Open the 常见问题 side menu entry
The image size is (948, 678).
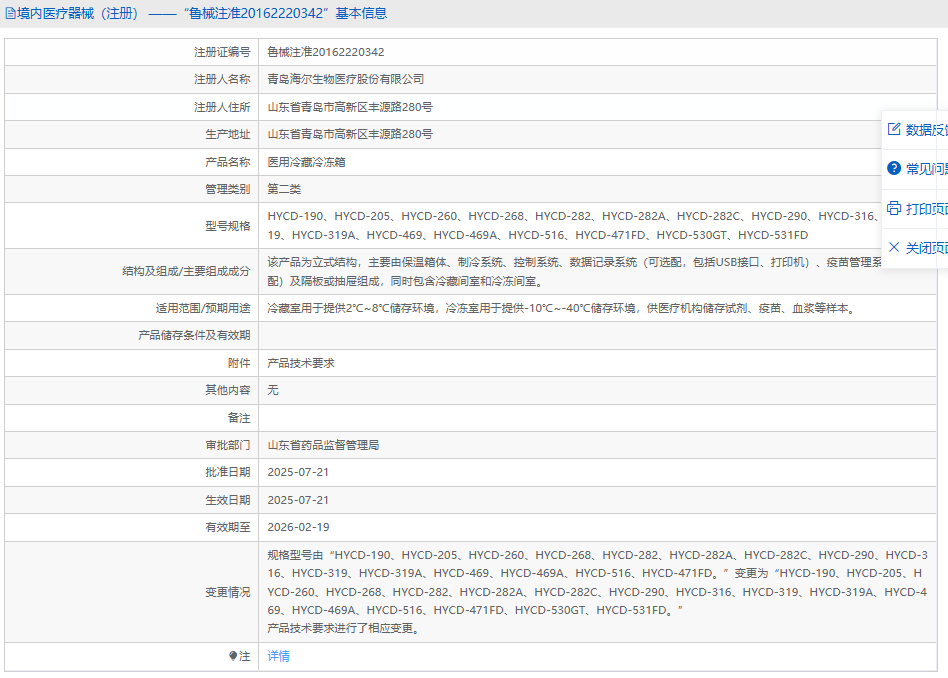tap(926, 169)
